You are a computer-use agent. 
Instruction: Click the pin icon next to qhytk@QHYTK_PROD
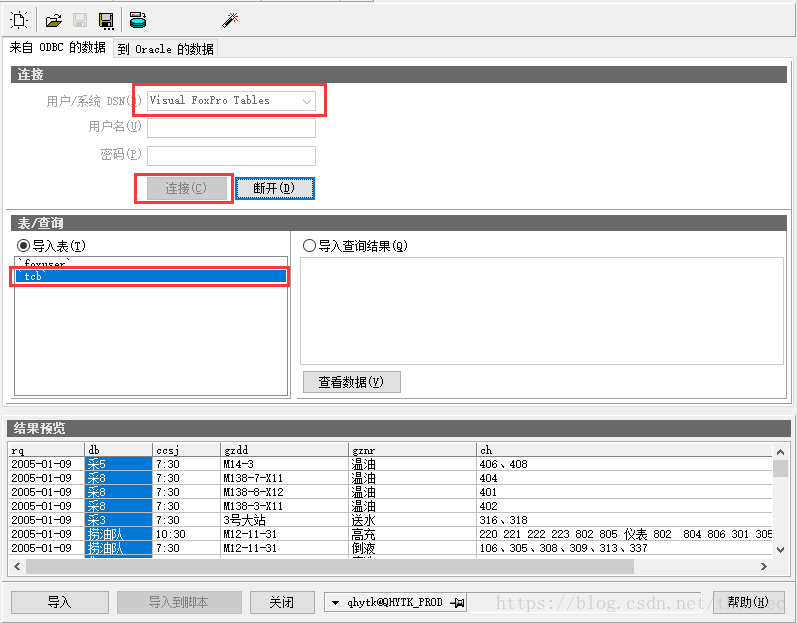(x=457, y=603)
